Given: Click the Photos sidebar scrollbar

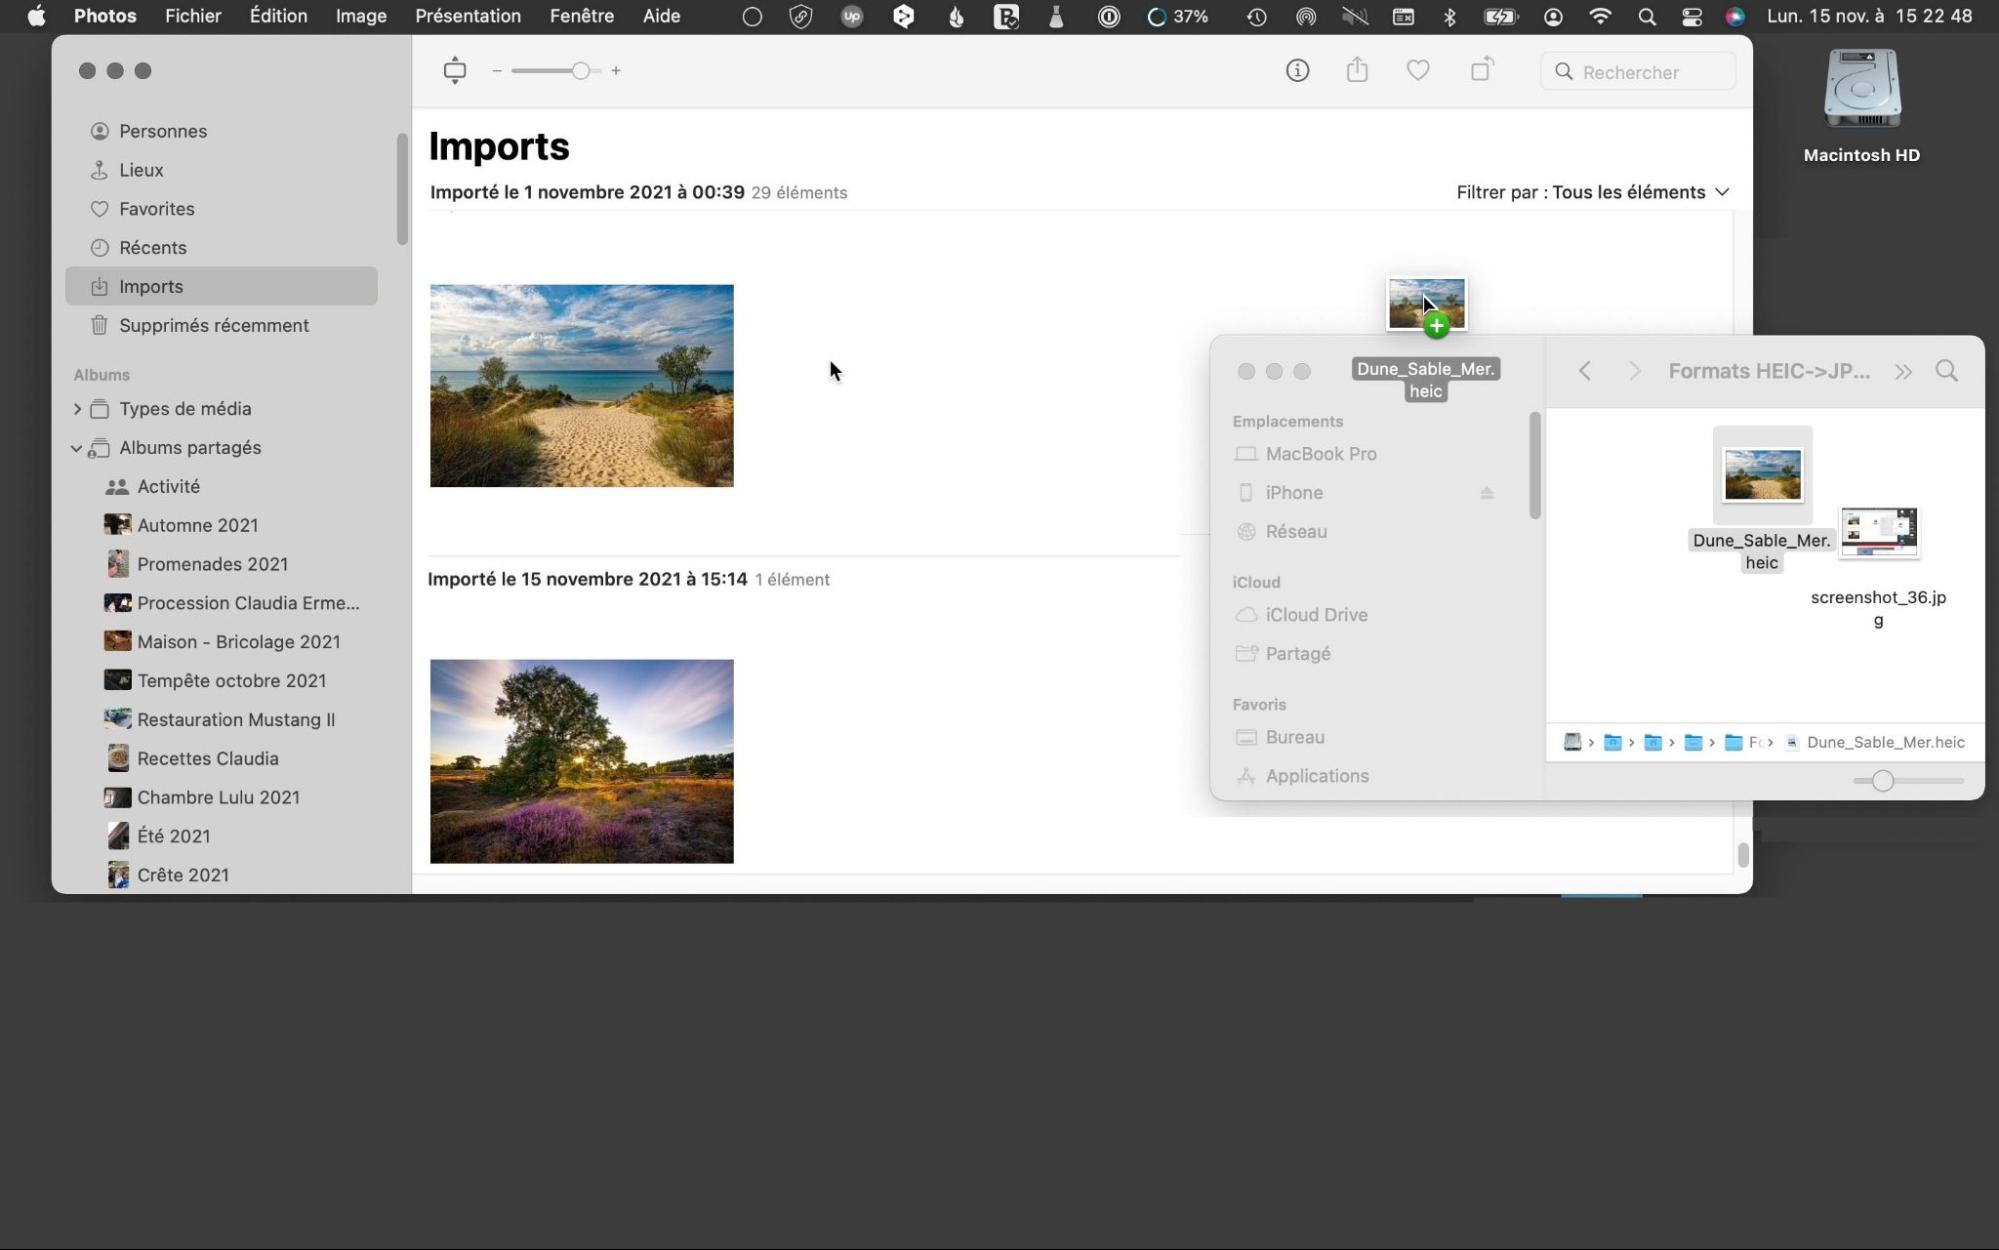Looking at the screenshot, I should click(402, 190).
